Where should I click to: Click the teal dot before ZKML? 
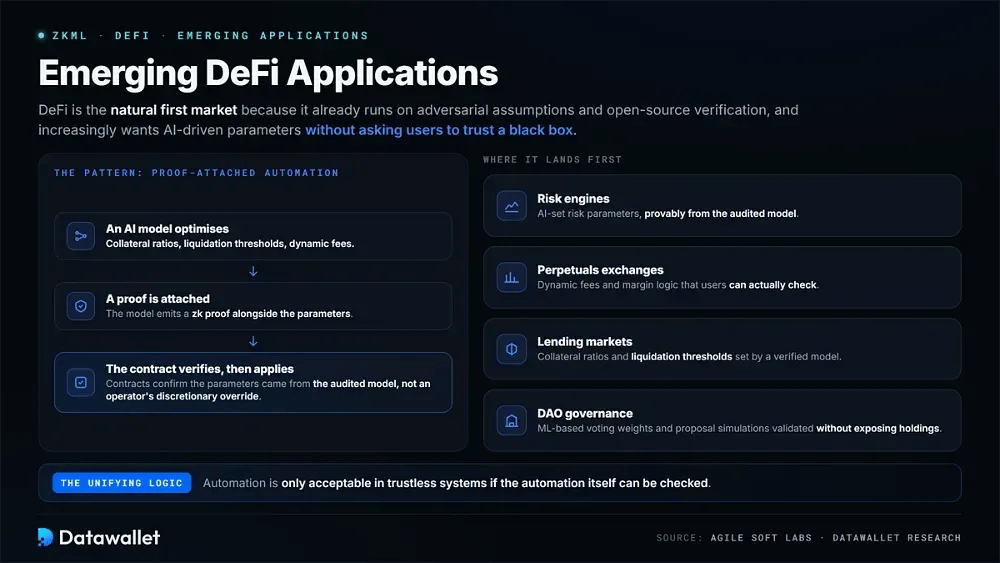tap(41, 36)
